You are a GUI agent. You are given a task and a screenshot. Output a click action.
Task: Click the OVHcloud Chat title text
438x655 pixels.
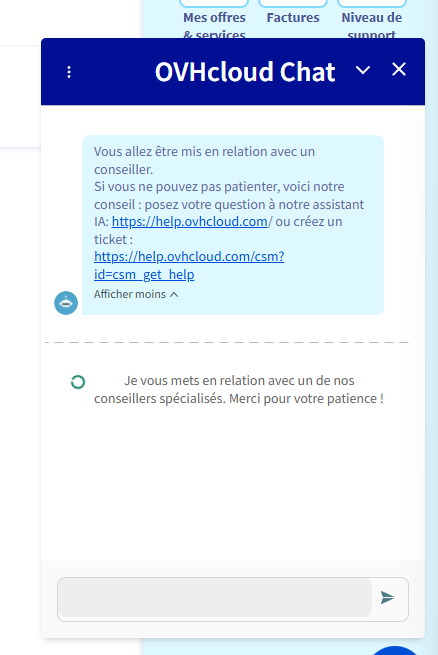coord(245,71)
